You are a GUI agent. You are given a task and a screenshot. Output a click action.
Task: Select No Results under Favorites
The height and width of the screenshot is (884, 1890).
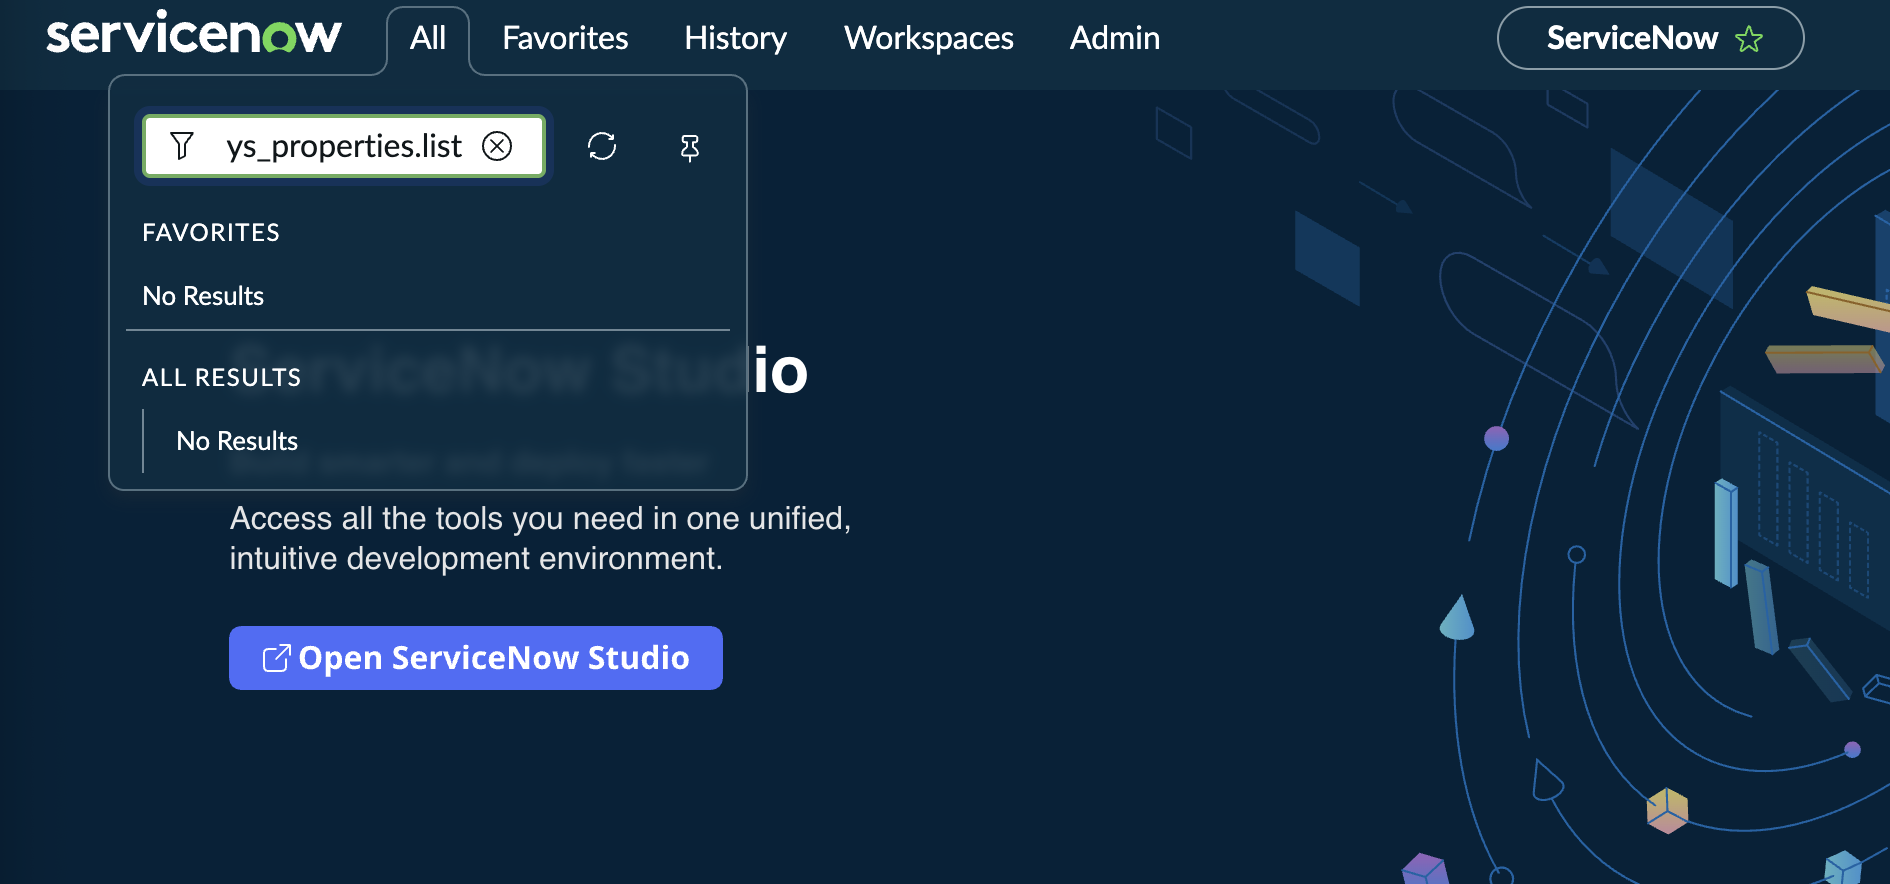pyautogui.click(x=203, y=296)
